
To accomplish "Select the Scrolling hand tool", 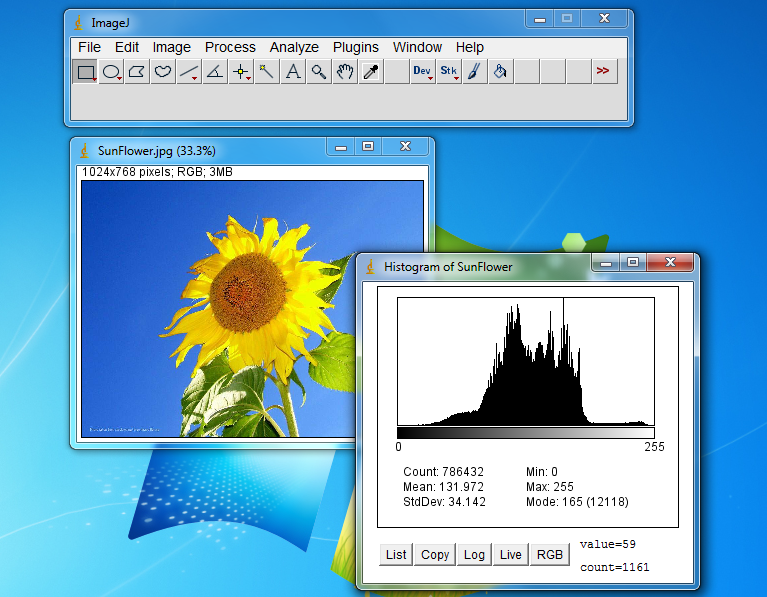I will click(345, 72).
